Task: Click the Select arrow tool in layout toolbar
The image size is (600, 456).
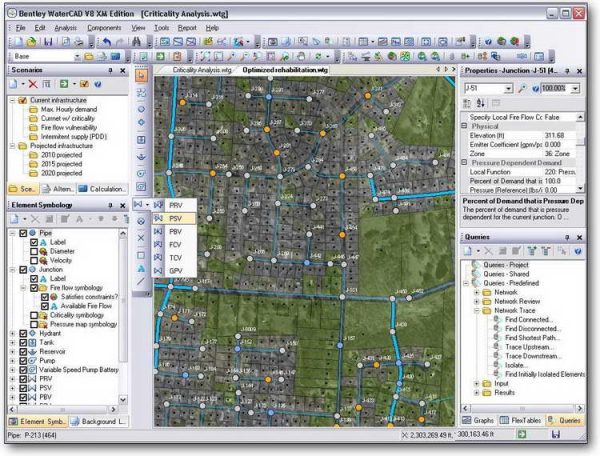Action: pyautogui.click(x=141, y=75)
